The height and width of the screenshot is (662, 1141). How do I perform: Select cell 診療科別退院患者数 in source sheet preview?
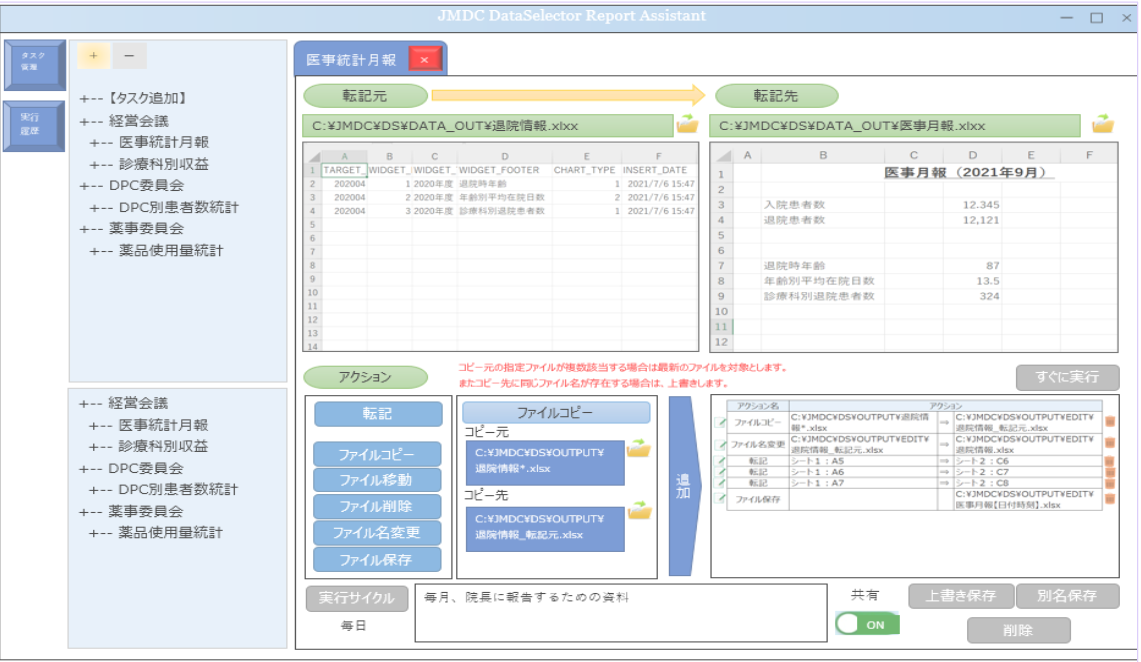click(504, 211)
